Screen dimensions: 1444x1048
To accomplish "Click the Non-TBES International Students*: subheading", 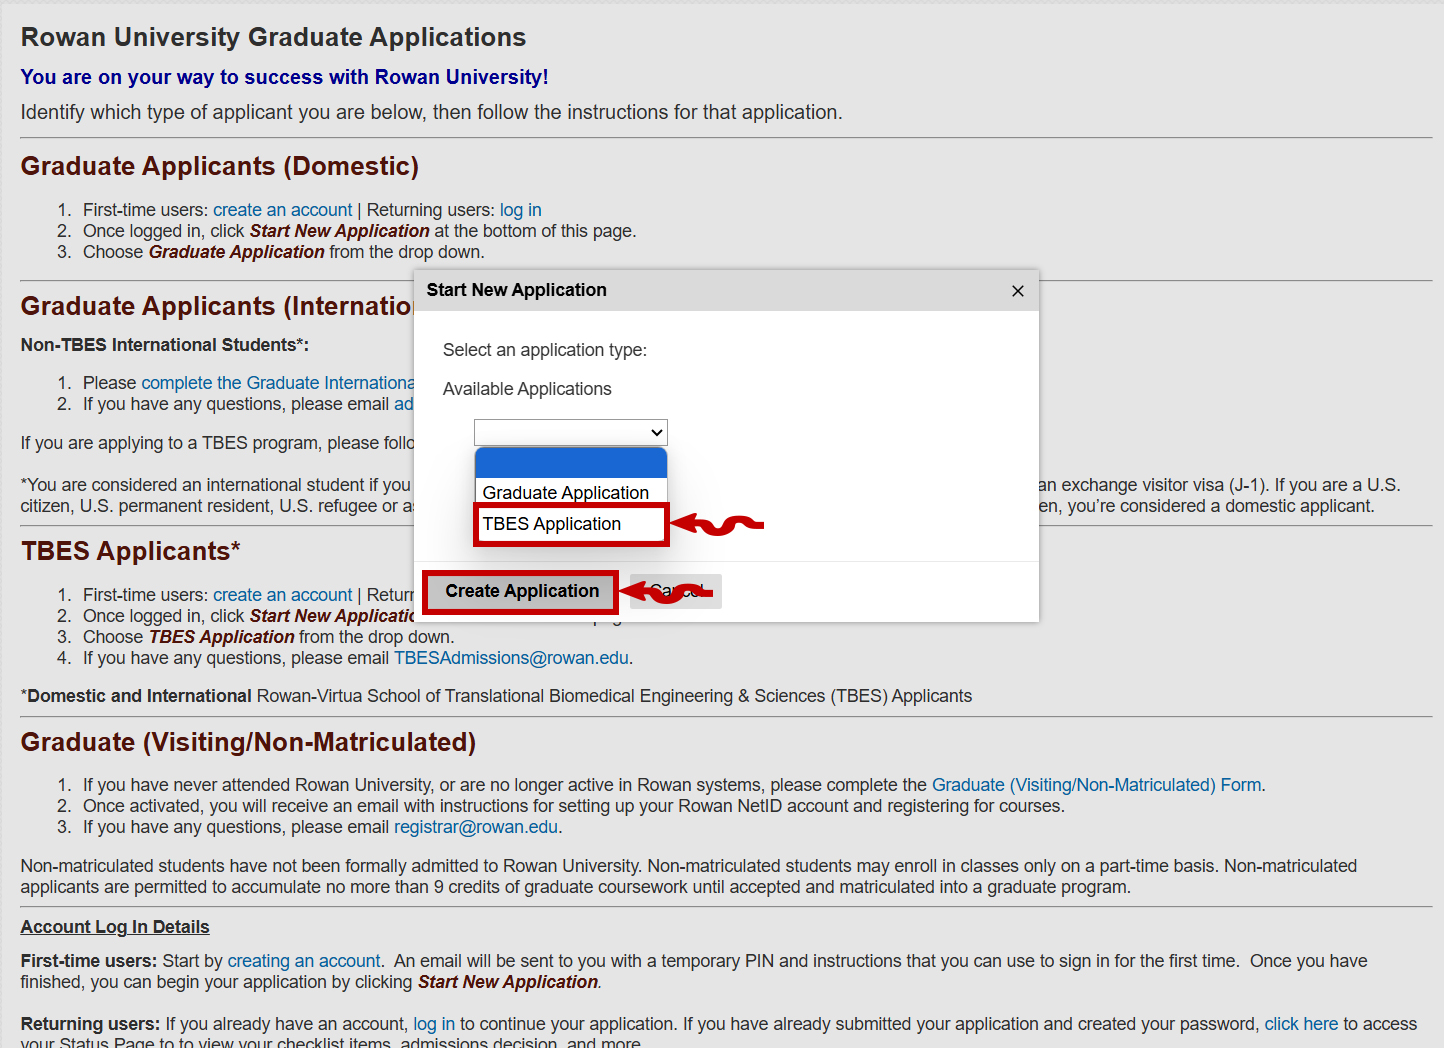I will coord(165,345).
